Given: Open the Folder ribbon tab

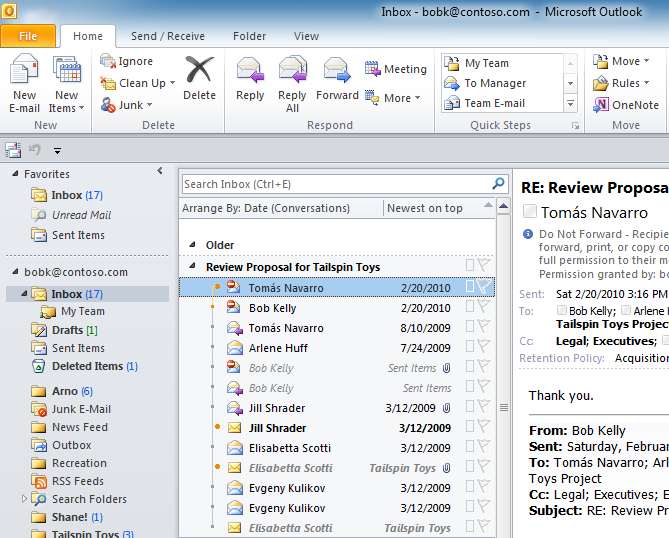Looking at the screenshot, I should point(249,36).
